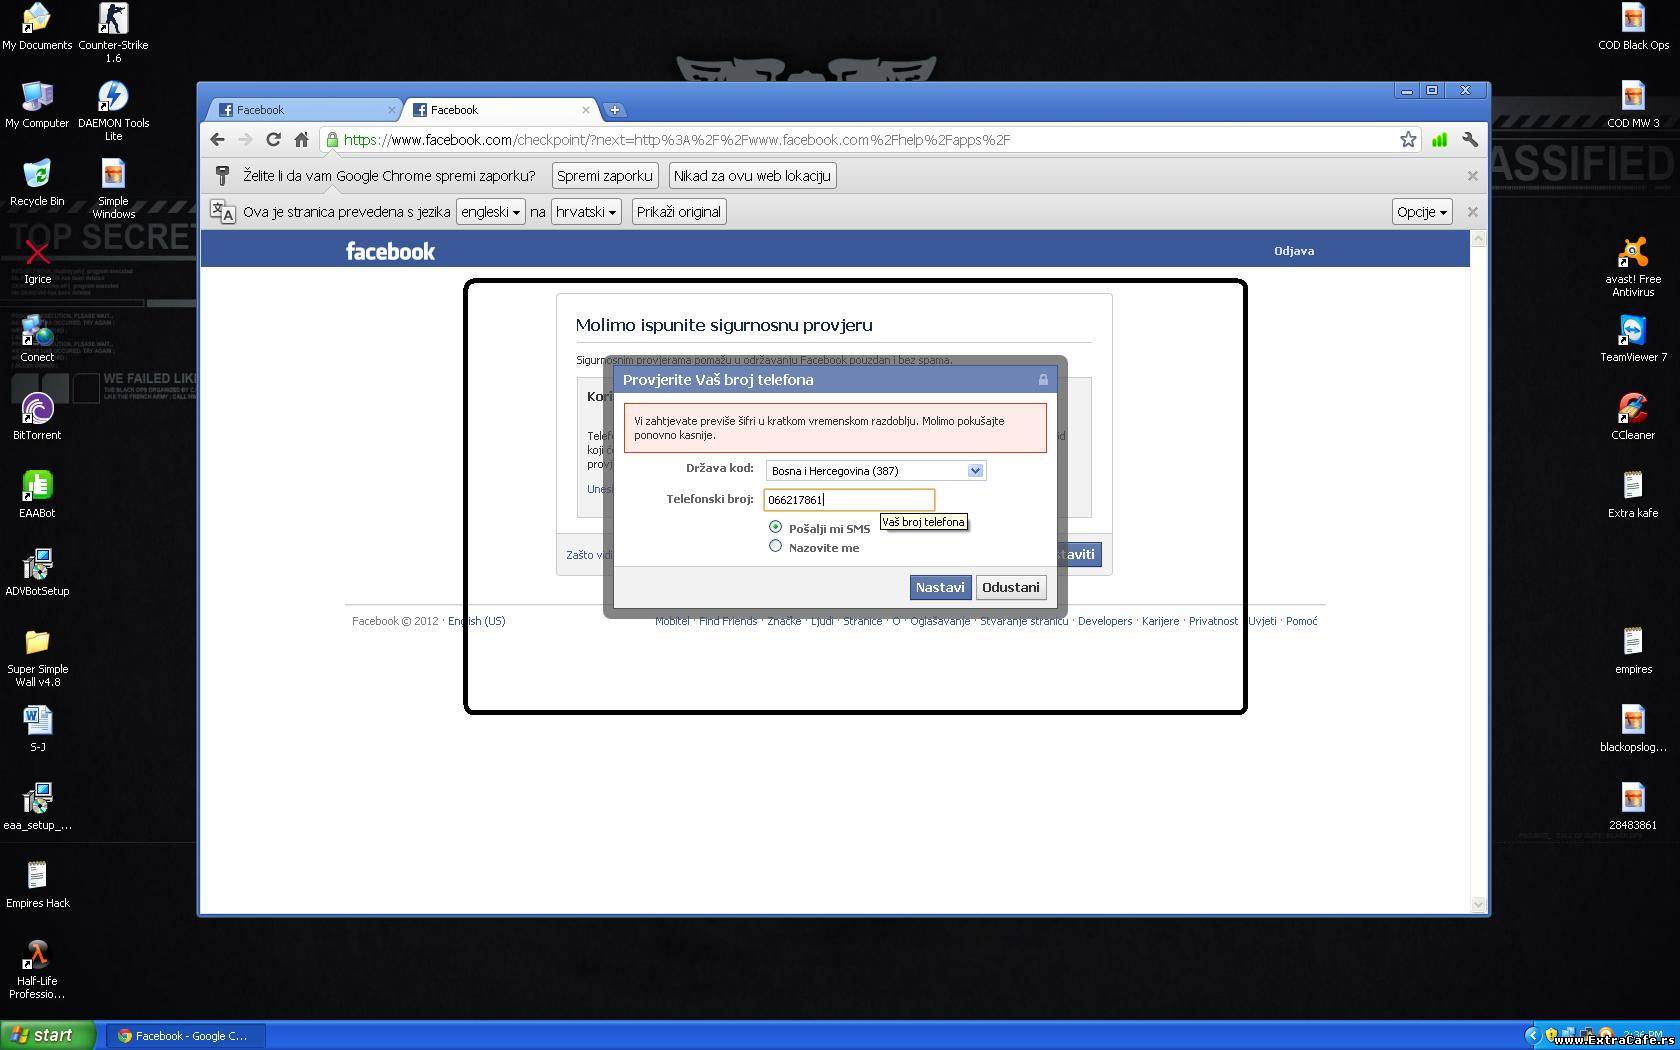The image size is (1680, 1050).
Task: Open Simple Windows desktop icon
Action: [x=113, y=188]
